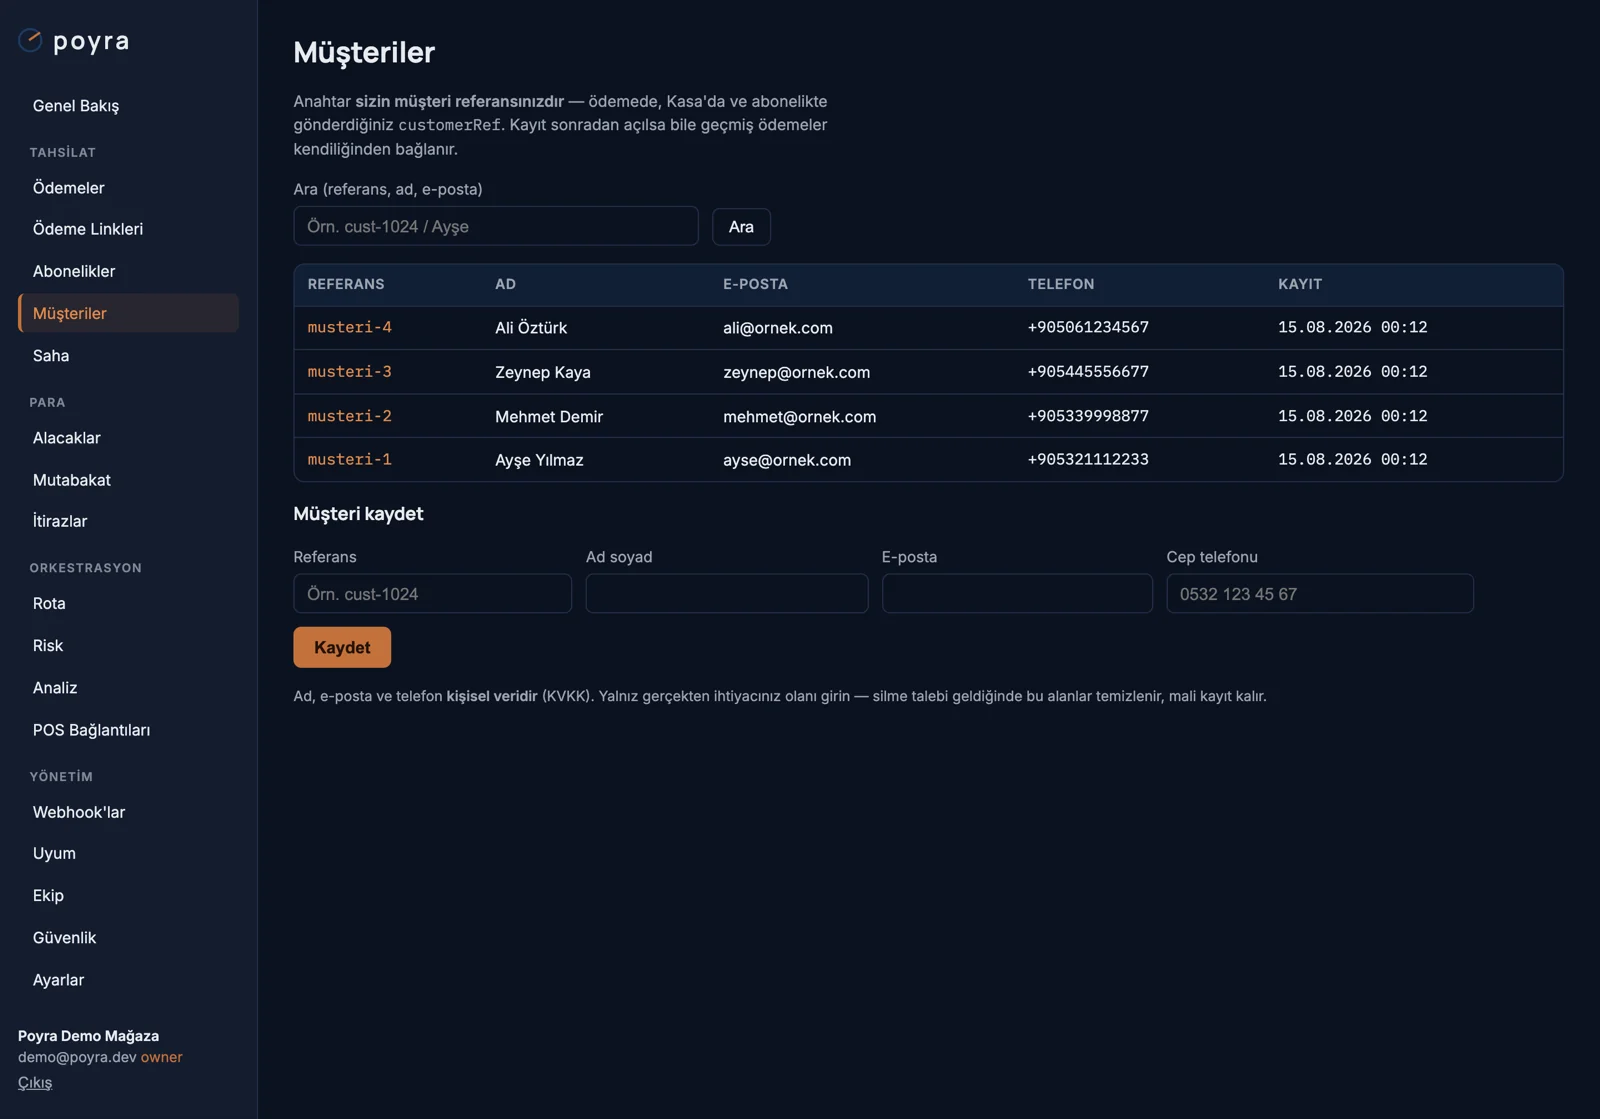Open the Saha page
Image resolution: width=1600 pixels, height=1119 pixels.
point(51,356)
